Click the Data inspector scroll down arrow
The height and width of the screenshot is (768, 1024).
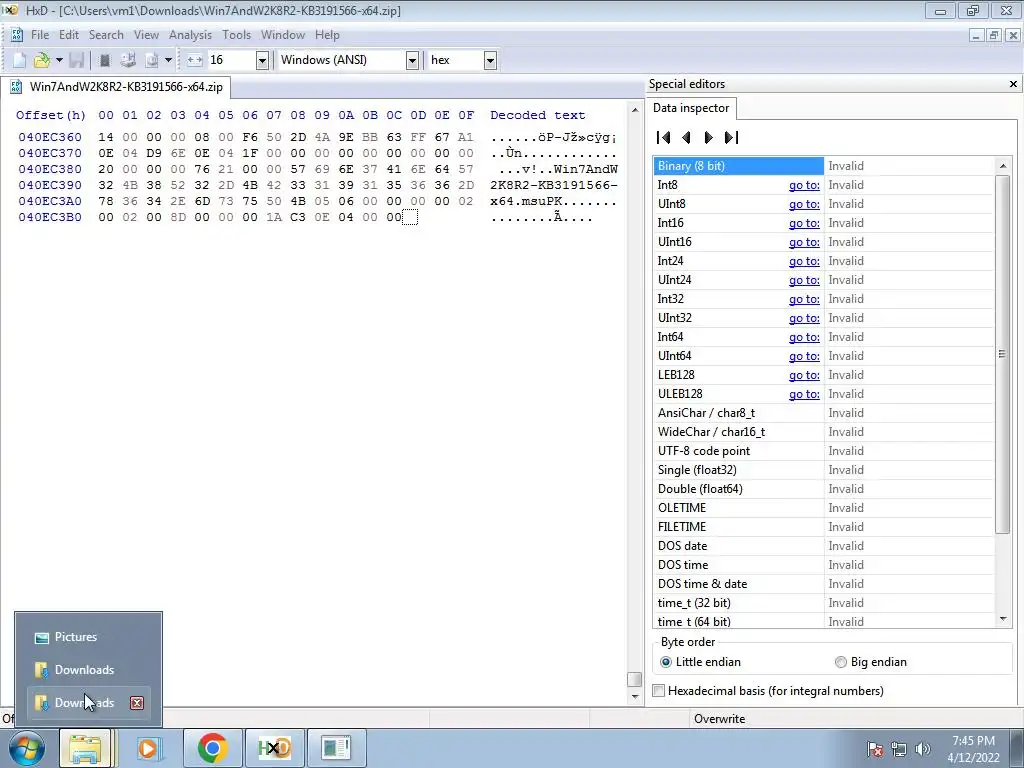click(x=1002, y=619)
